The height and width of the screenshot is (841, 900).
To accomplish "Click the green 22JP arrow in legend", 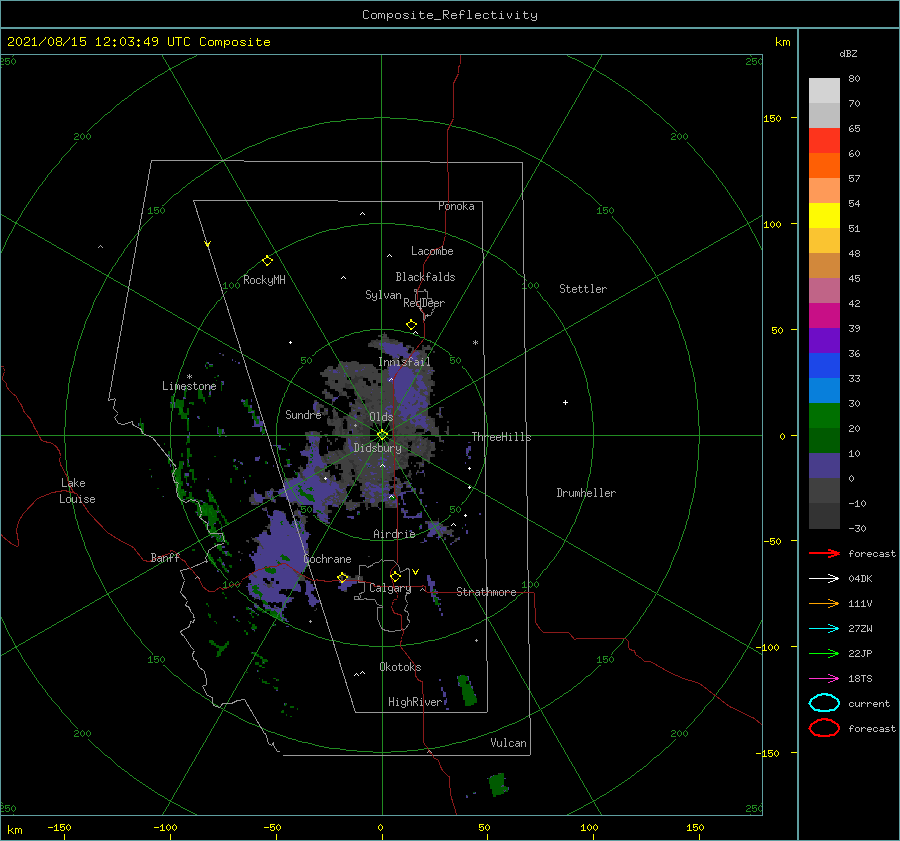I will click(x=824, y=653).
